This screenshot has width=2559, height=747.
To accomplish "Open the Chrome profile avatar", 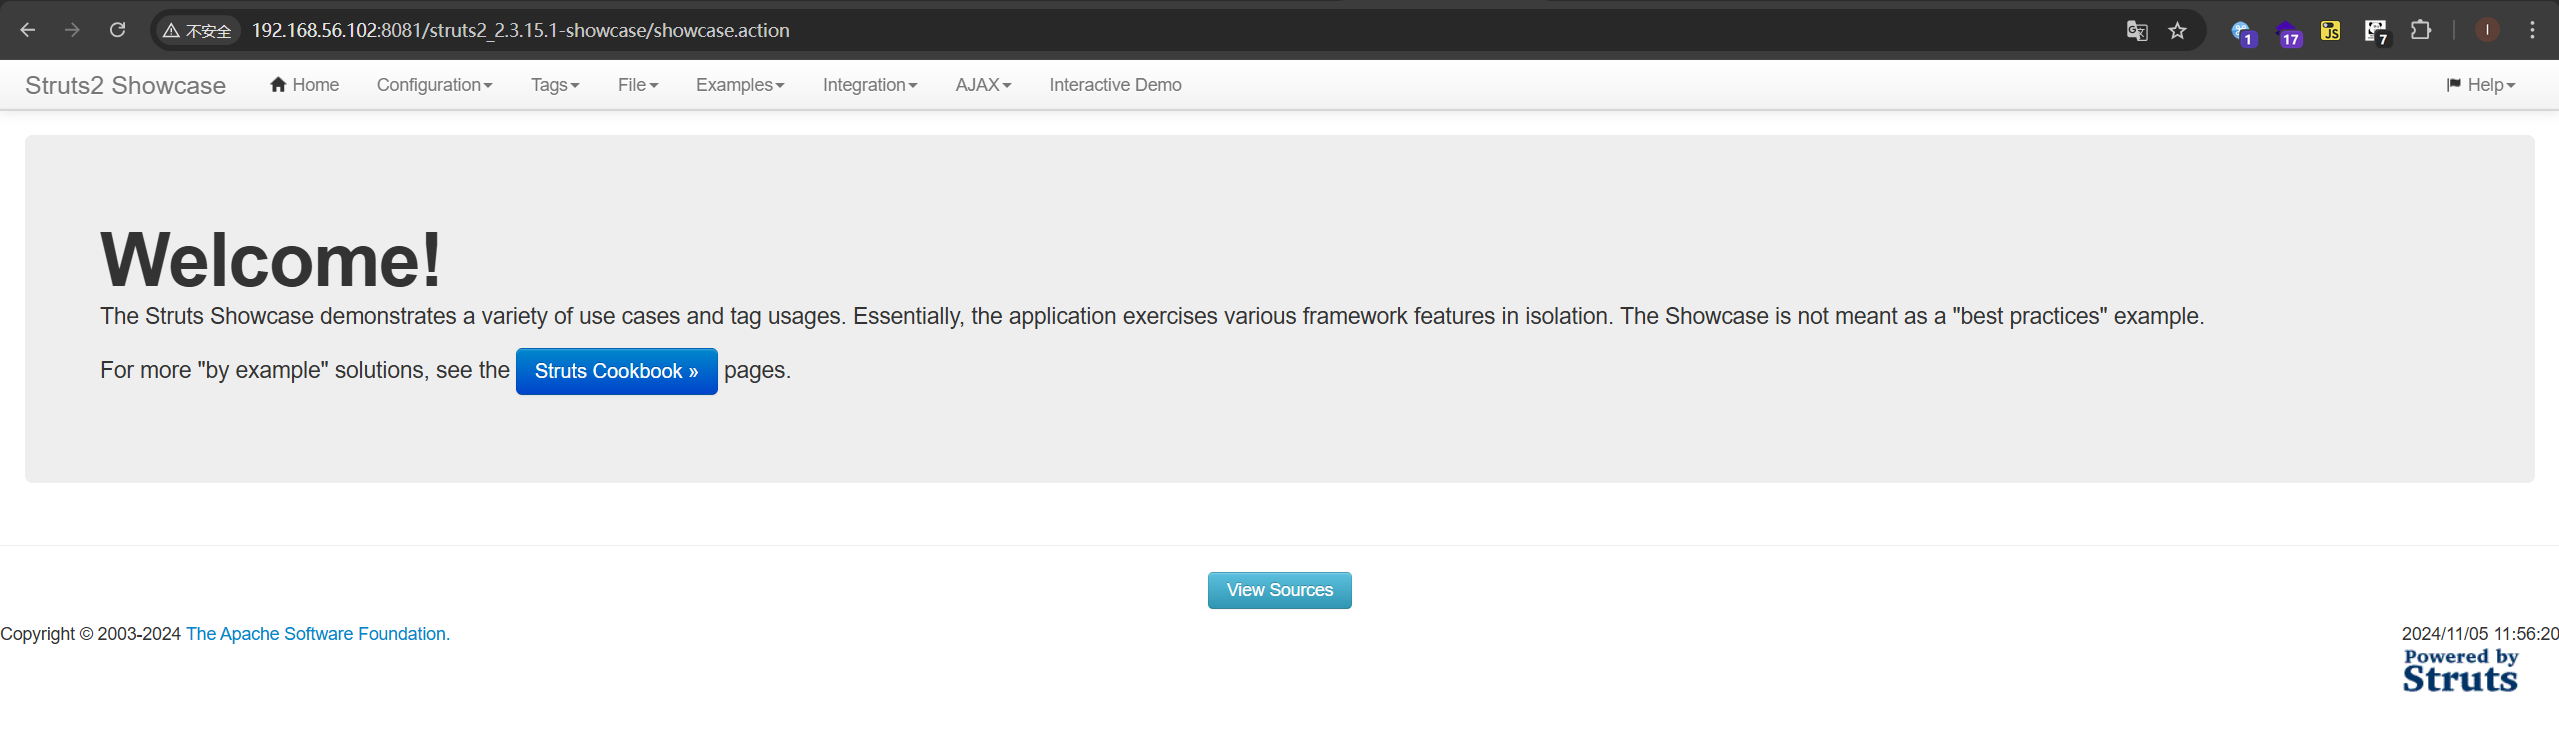I will pyautogui.click(x=2487, y=31).
